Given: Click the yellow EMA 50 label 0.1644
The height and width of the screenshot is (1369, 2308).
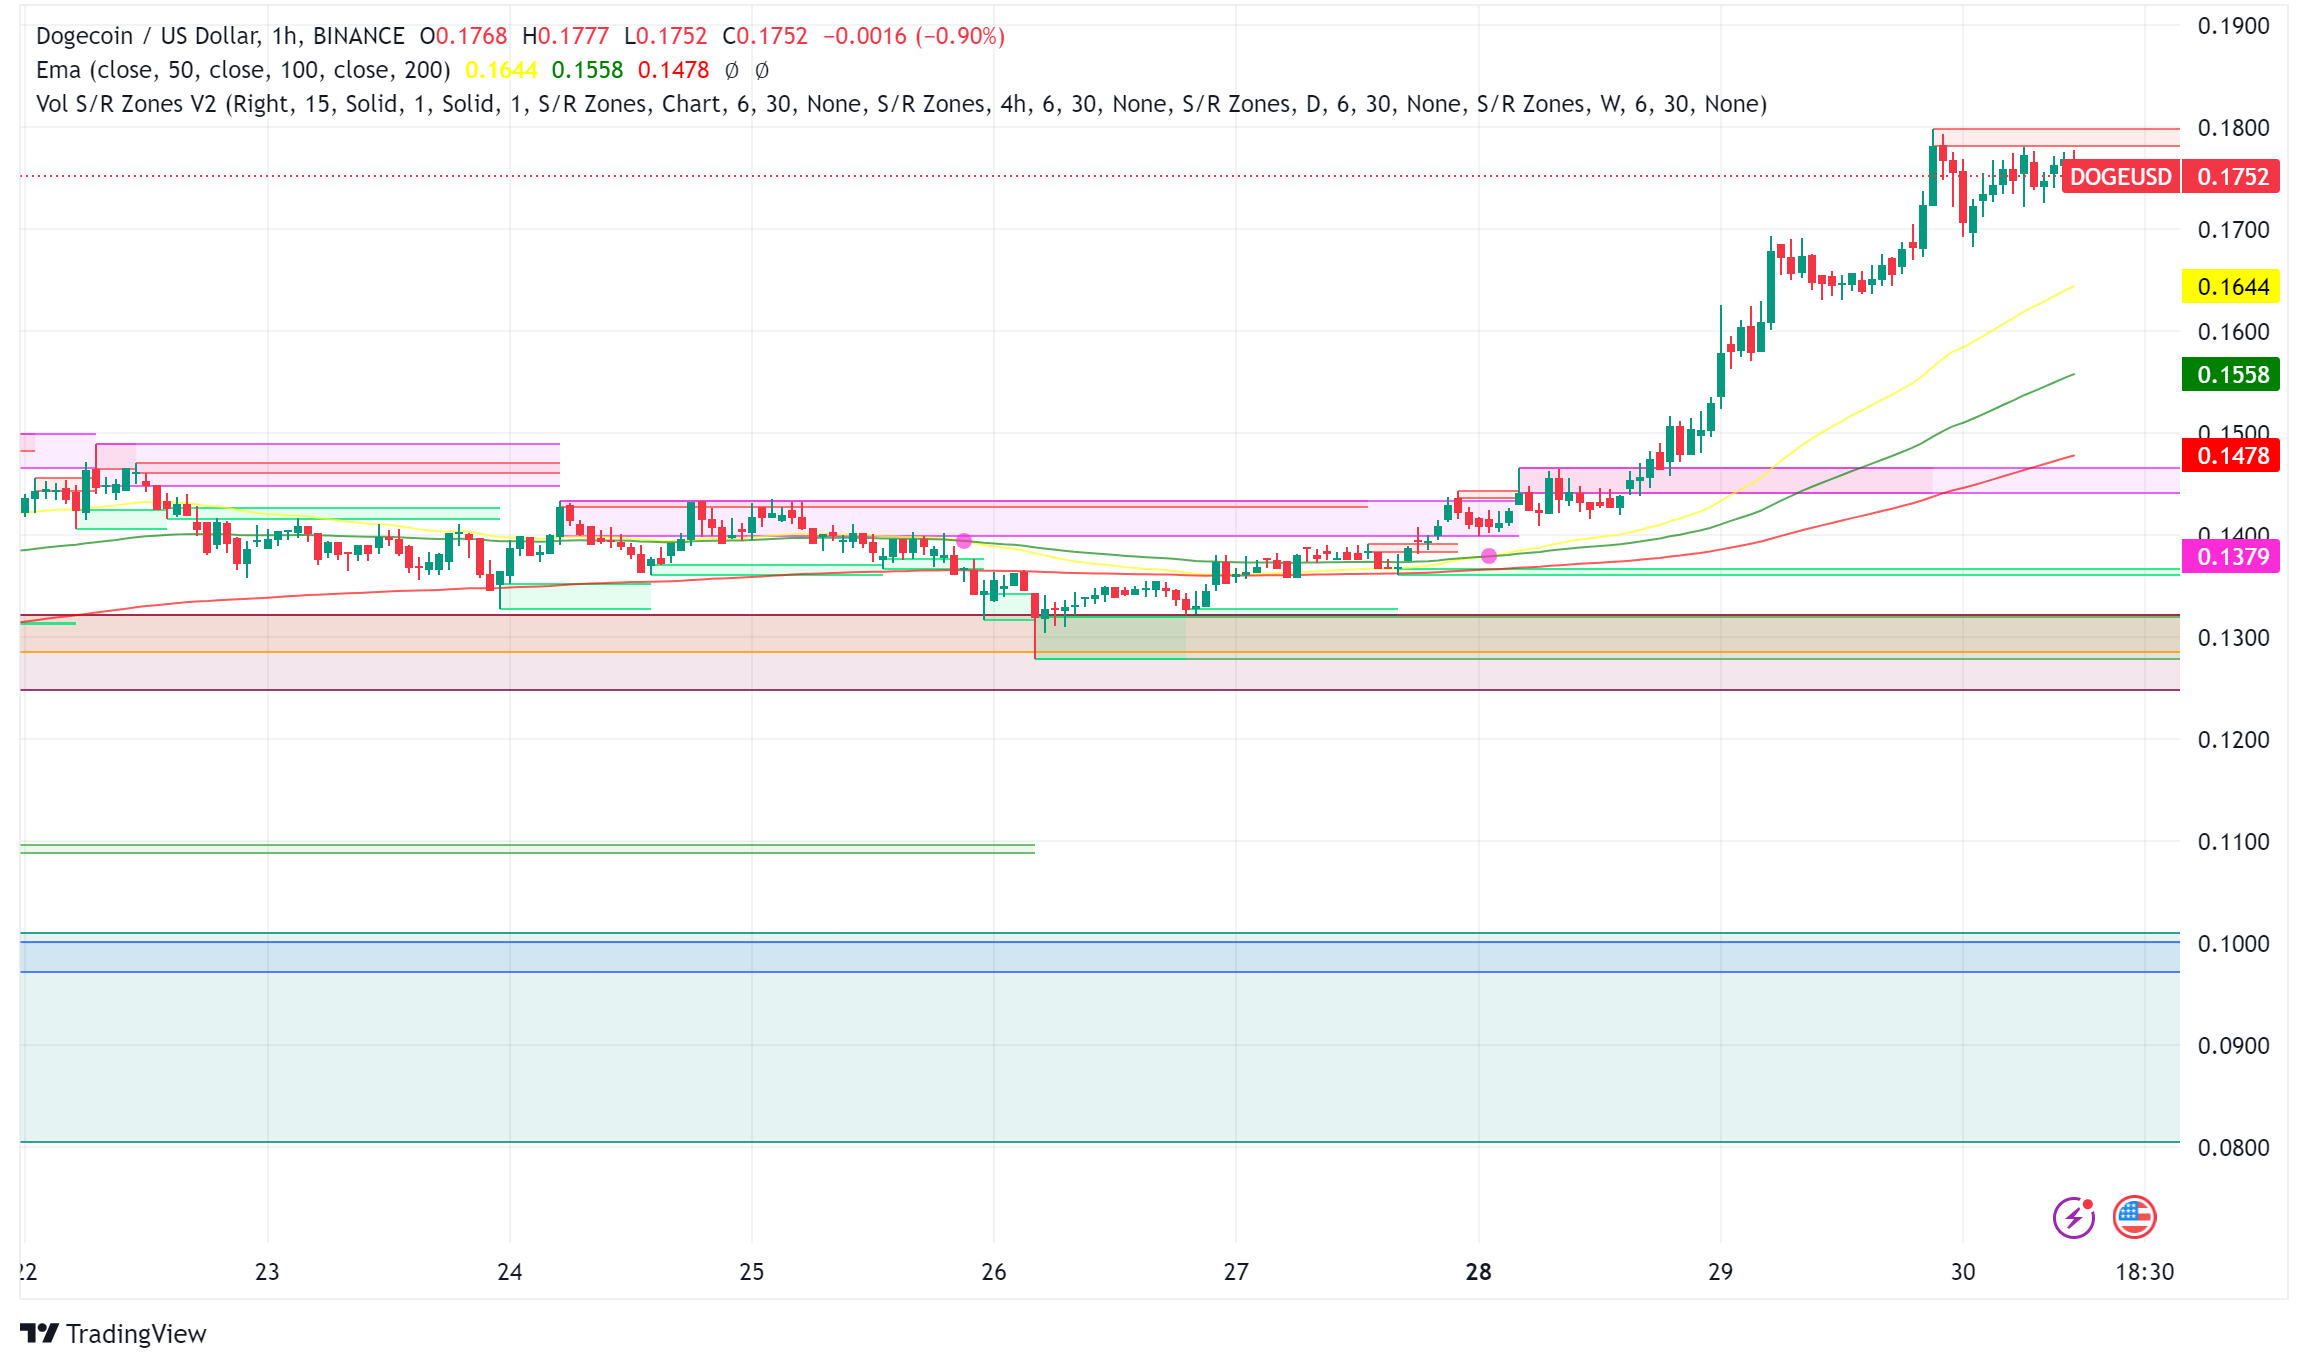Looking at the screenshot, I should pyautogui.click(x=2232, y=287).
